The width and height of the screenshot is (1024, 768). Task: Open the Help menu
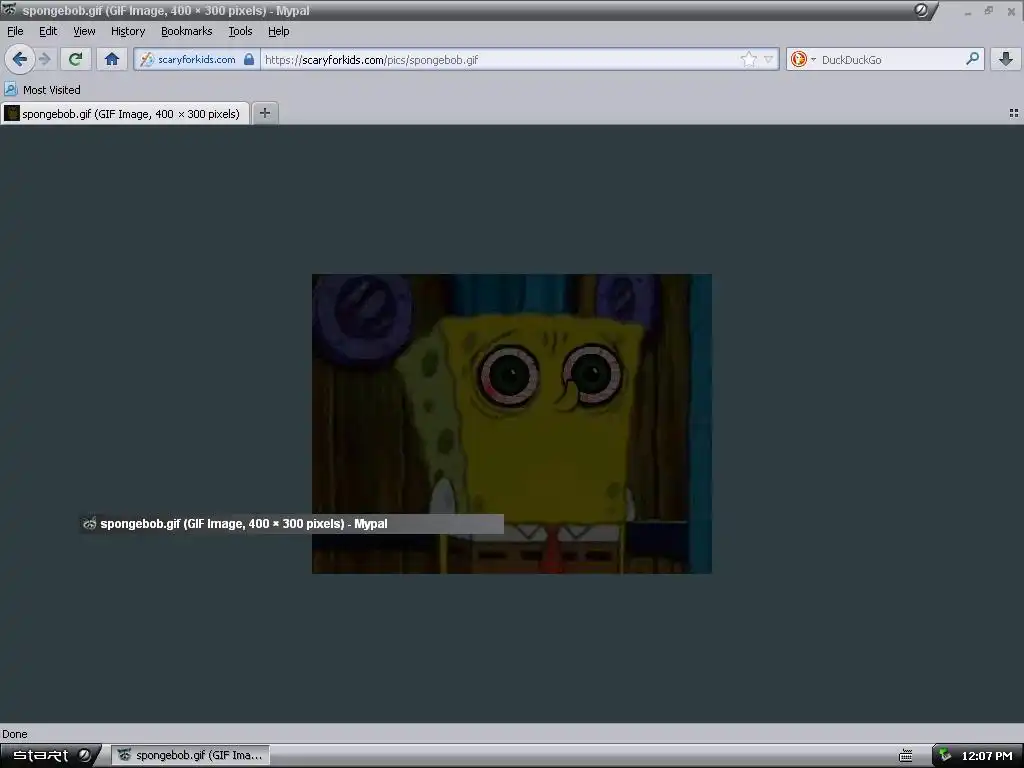[279, 31]
